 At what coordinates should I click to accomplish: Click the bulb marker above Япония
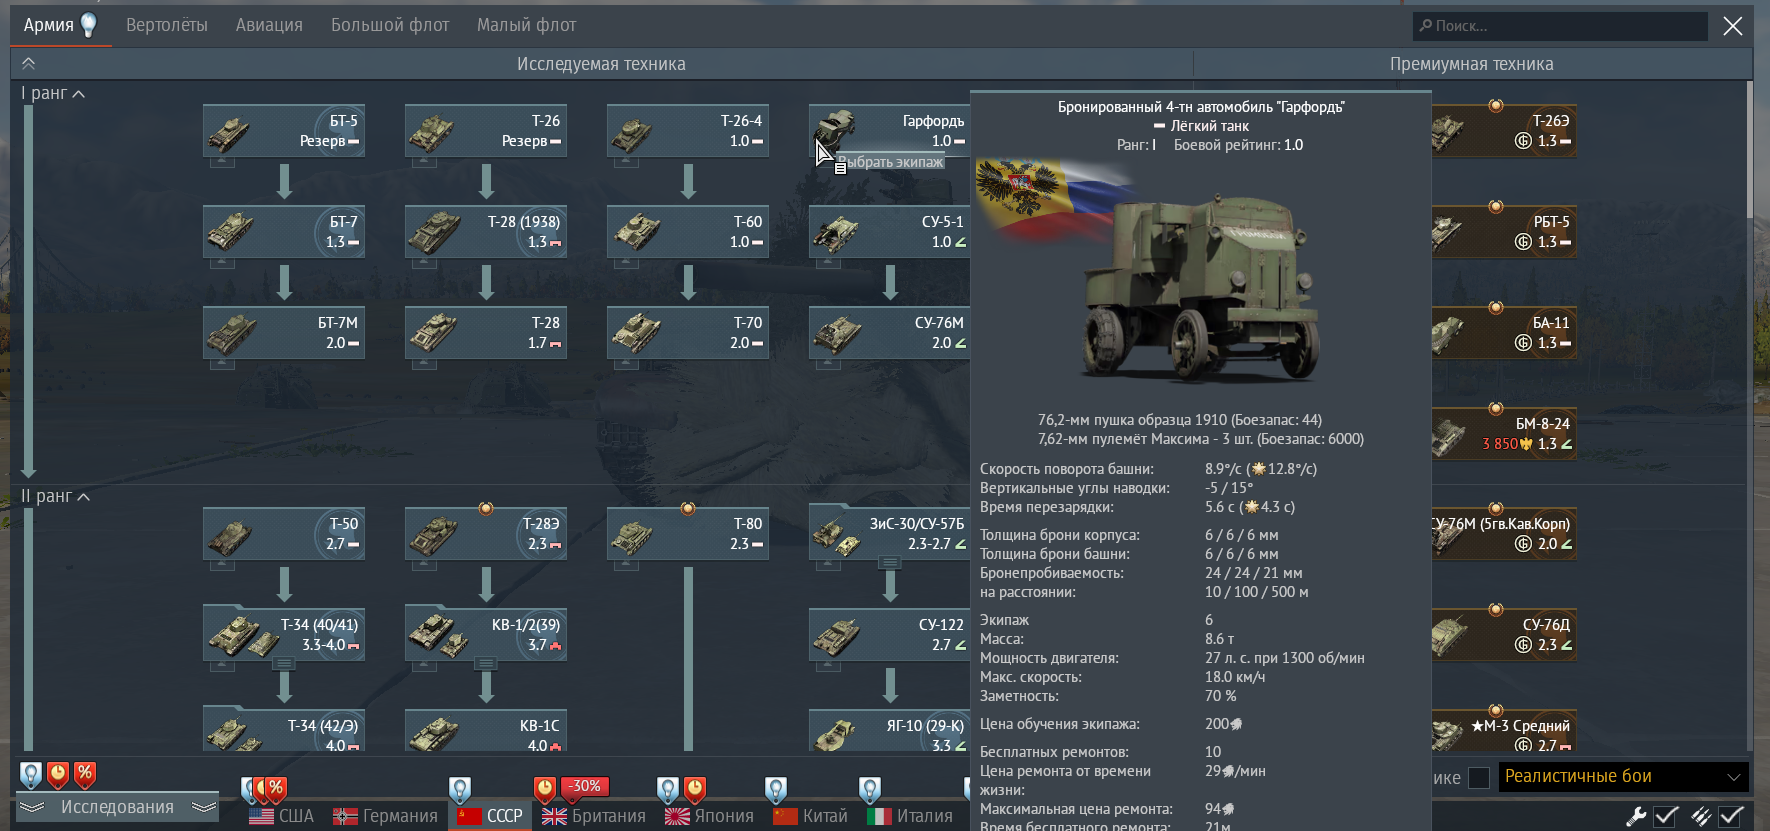click(668, 790)
